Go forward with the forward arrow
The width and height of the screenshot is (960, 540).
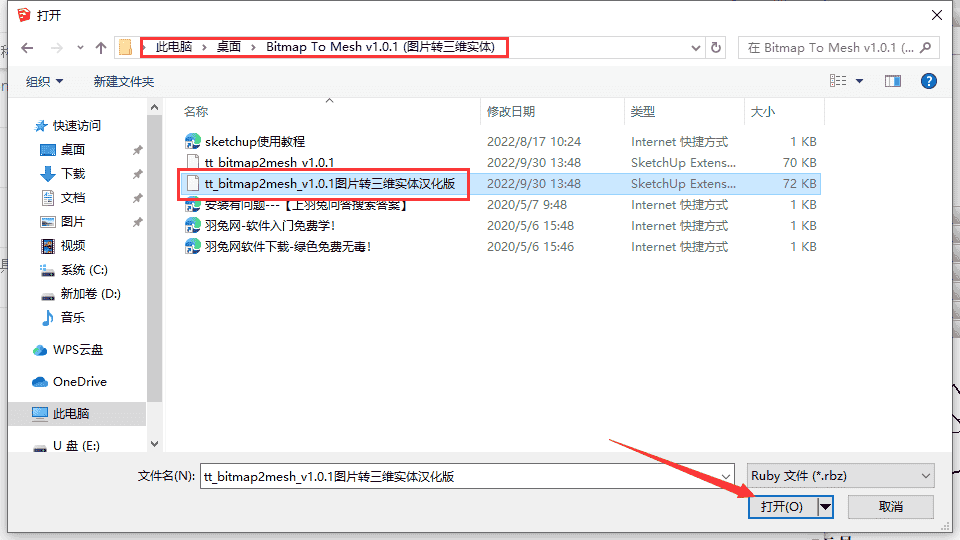[x=56, y=48]
